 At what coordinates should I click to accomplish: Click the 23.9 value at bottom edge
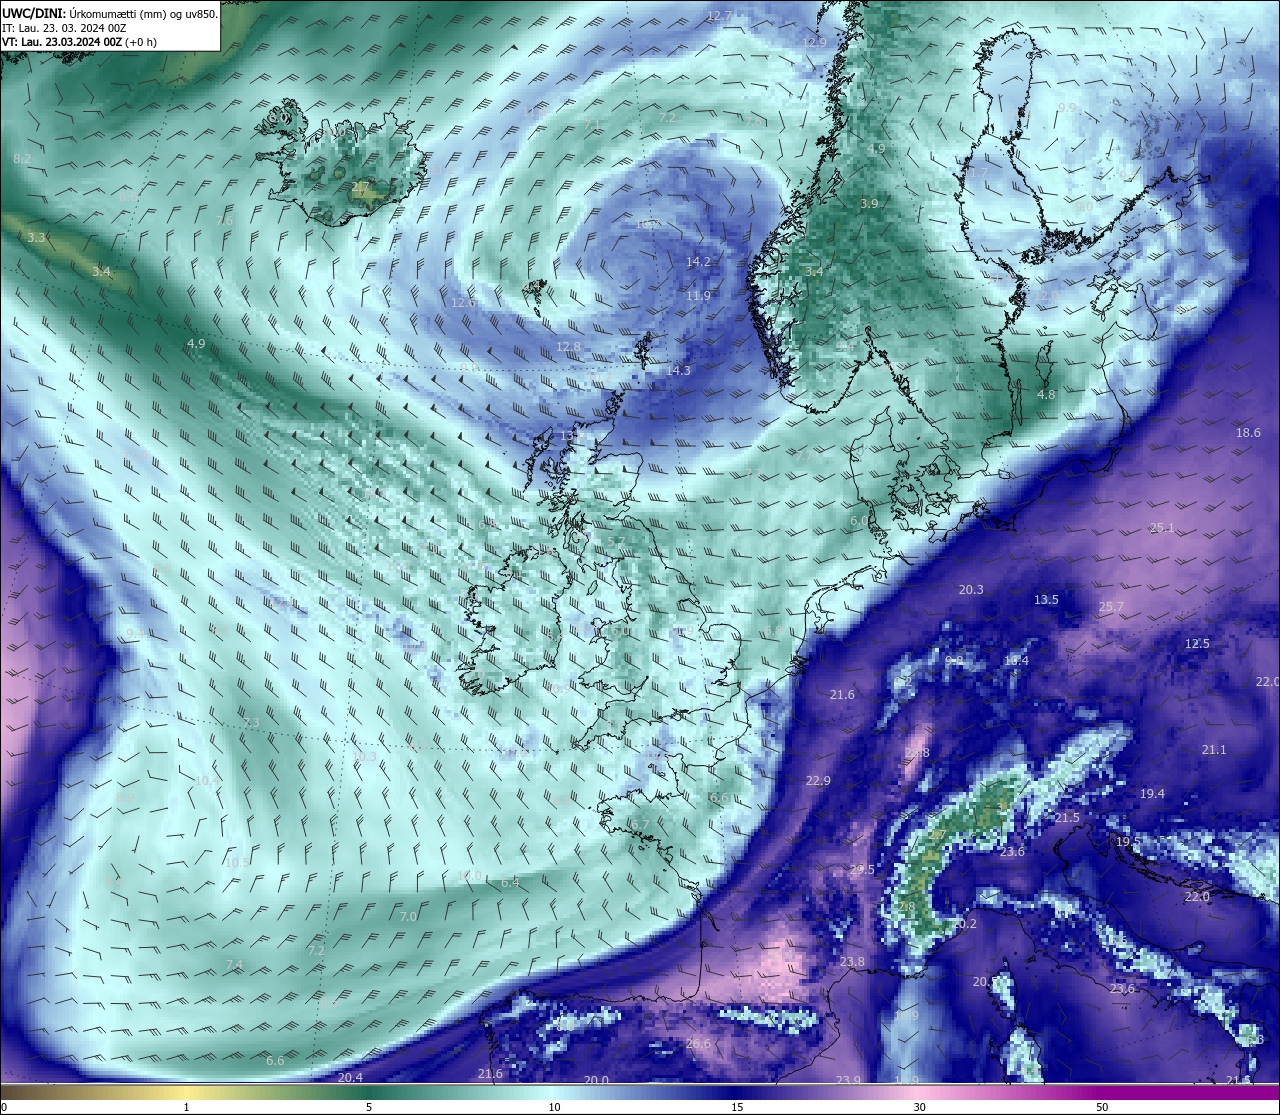point(848,1080)
